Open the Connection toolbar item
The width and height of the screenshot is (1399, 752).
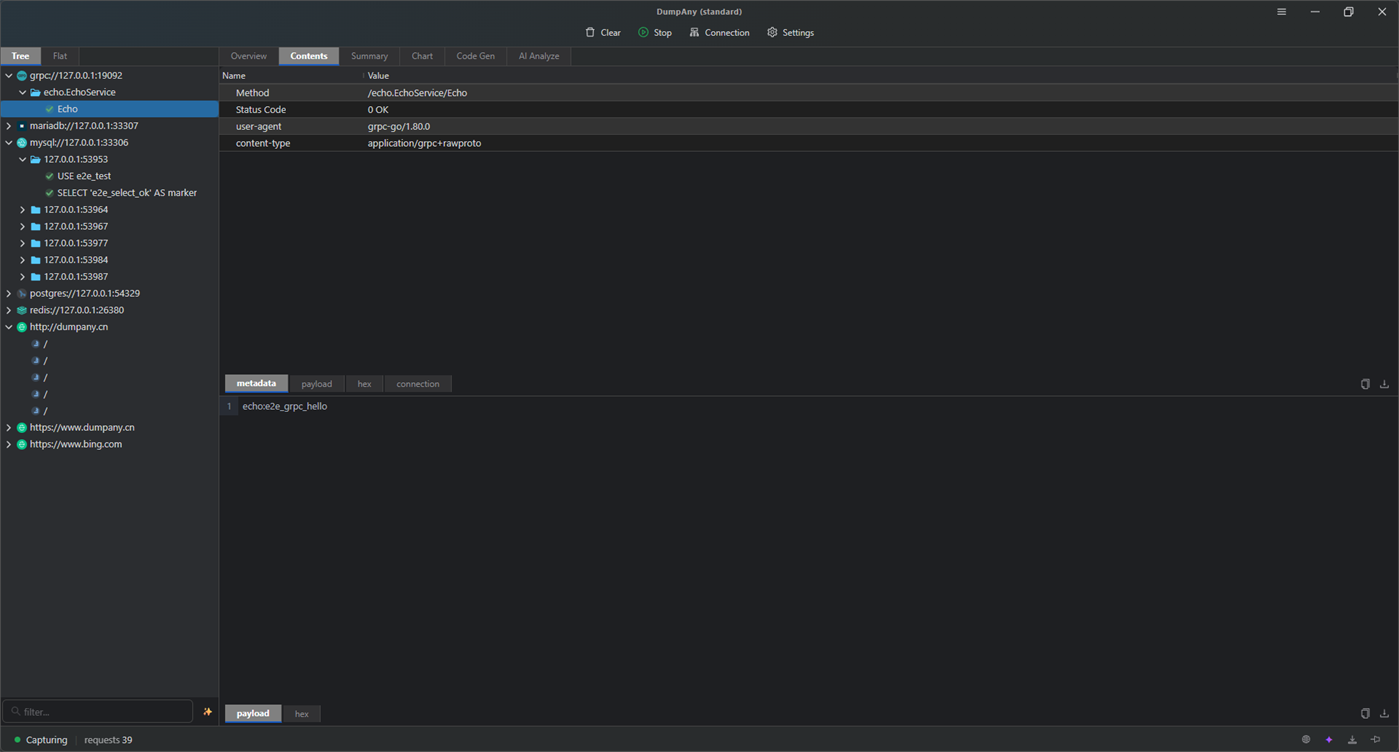pyautogui.click(x=718, y=32)
